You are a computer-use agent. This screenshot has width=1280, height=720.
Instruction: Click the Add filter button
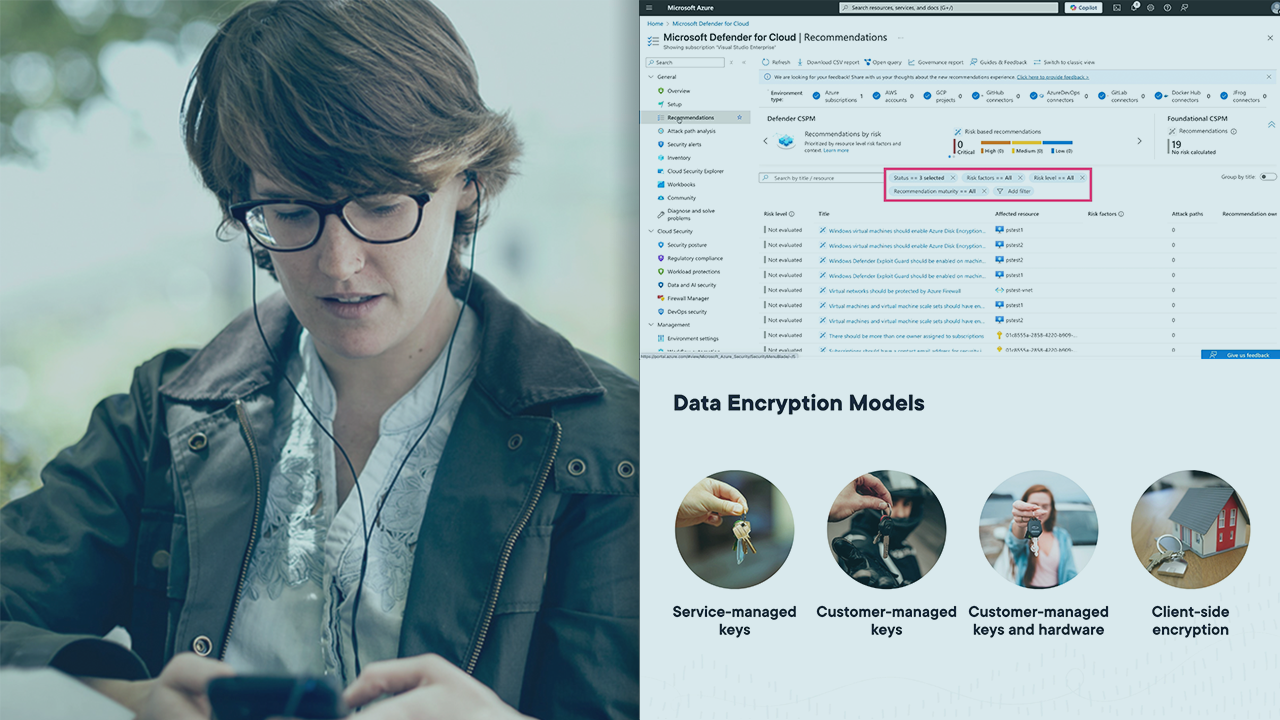tap(1013, 191)
